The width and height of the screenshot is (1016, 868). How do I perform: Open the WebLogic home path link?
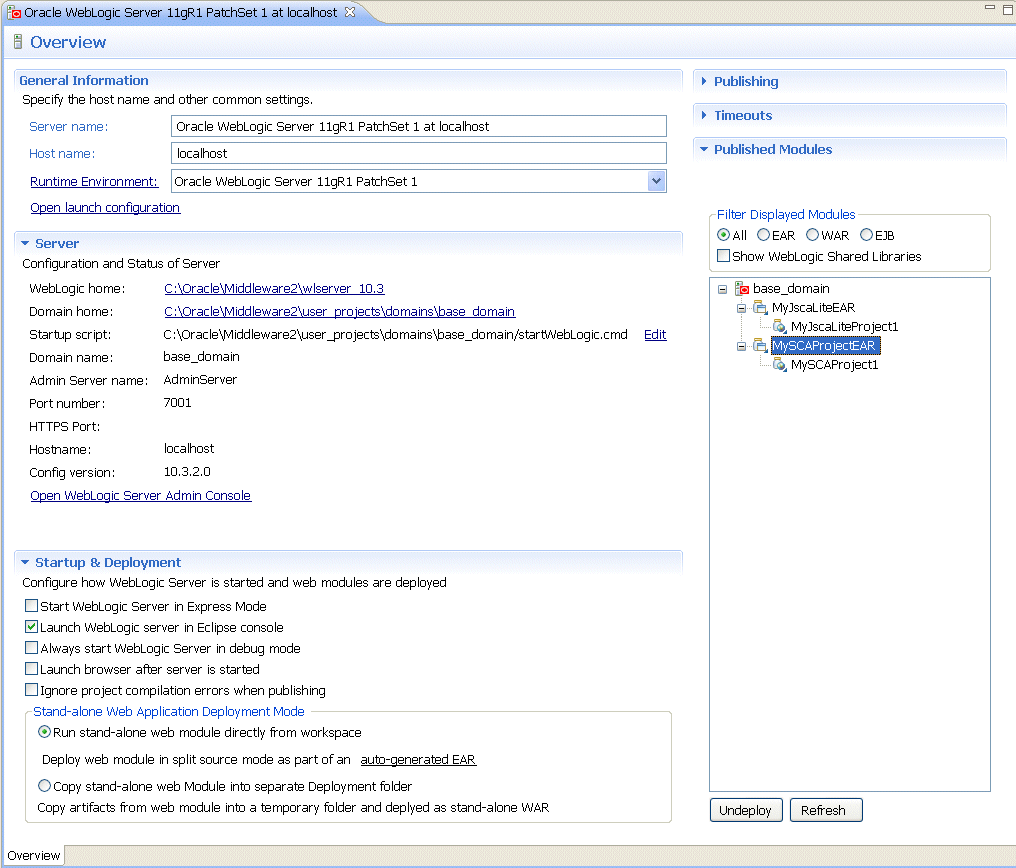[274, 288]
